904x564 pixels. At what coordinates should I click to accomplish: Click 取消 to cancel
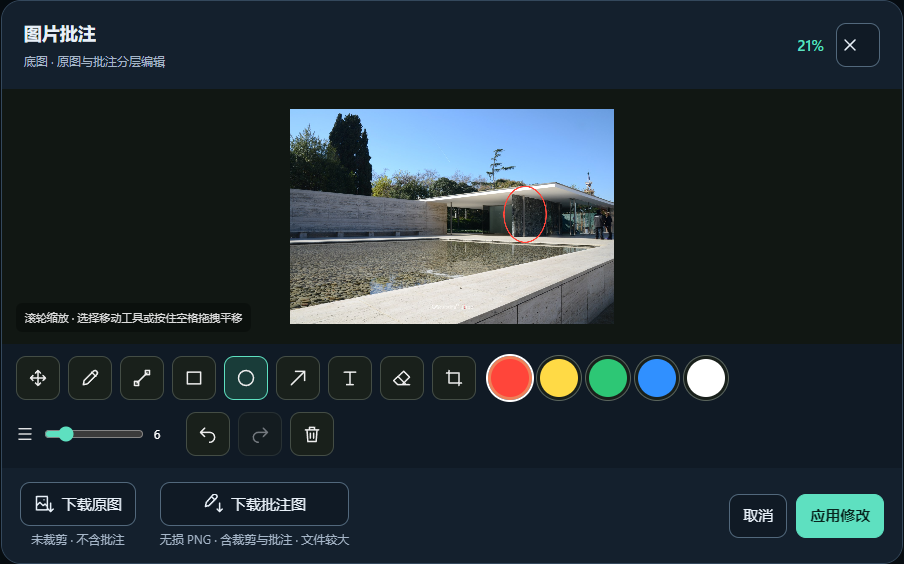point(758,516)
